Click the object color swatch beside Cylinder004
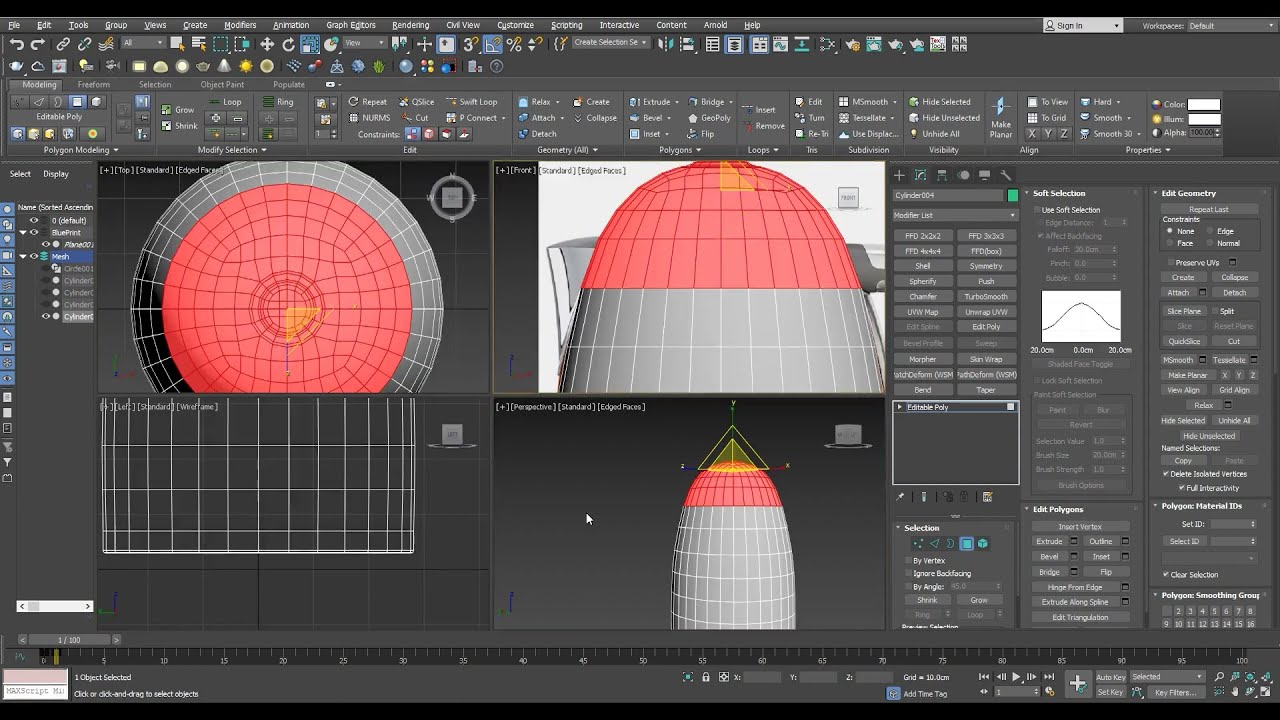This screenshot has width=1280, height=720. (x=1013, y=196)
